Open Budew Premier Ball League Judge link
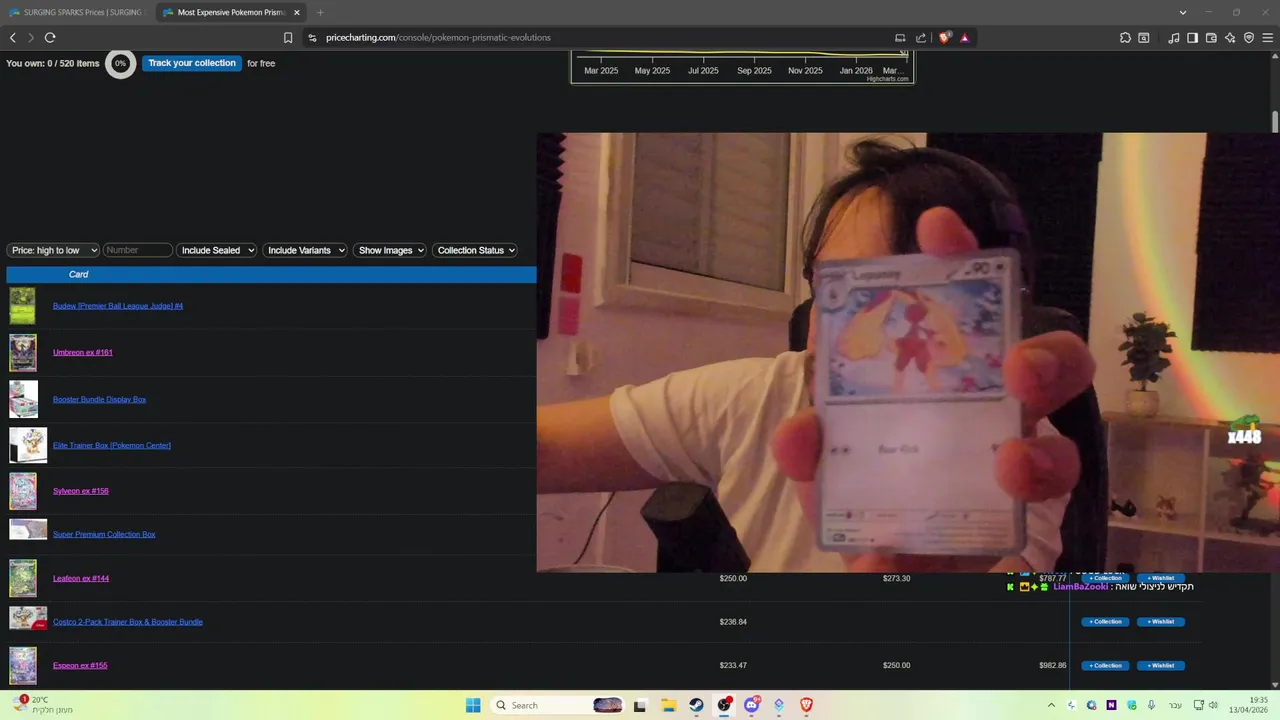The width and height of the screenshot is (1280, 720). point(118,306)
